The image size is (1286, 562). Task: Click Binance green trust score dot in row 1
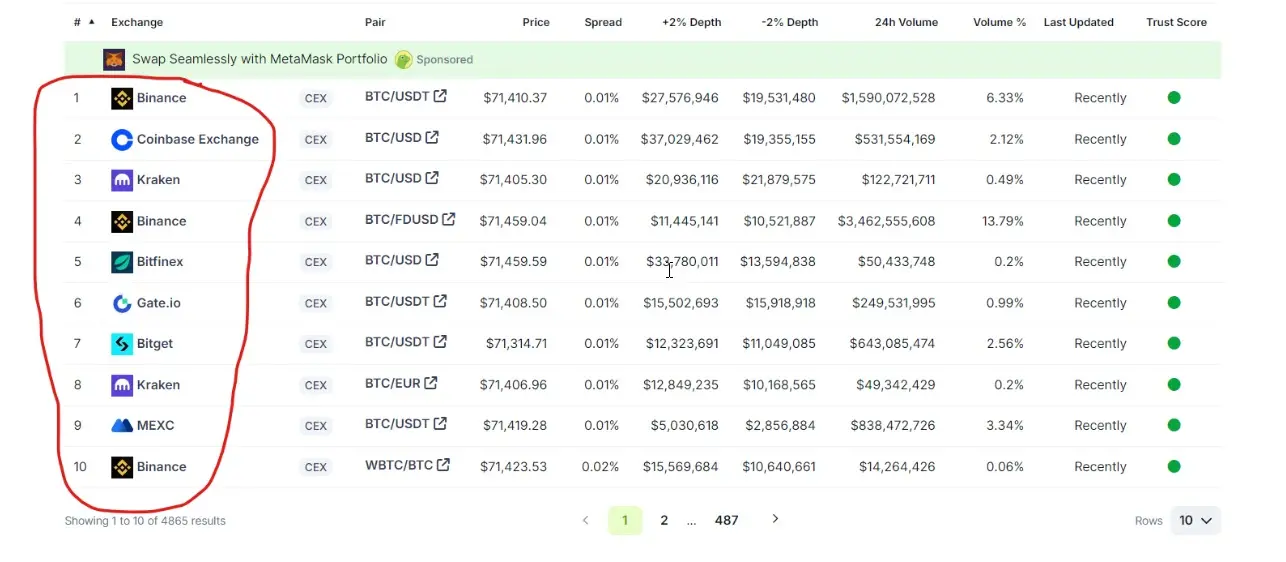[1174, 98]
